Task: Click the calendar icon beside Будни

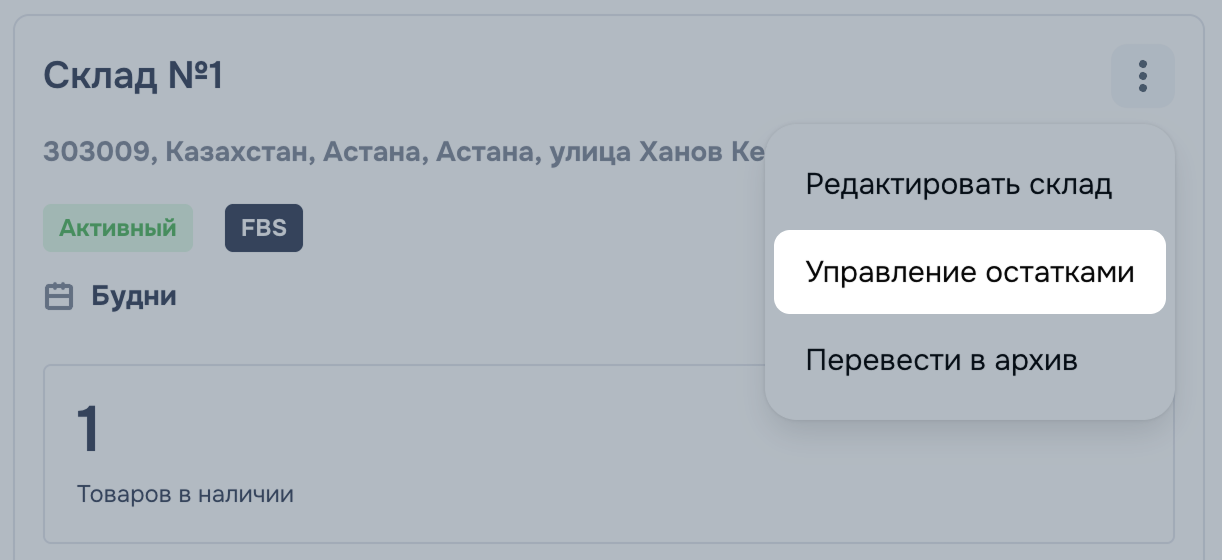Action: tap(60, 297)
